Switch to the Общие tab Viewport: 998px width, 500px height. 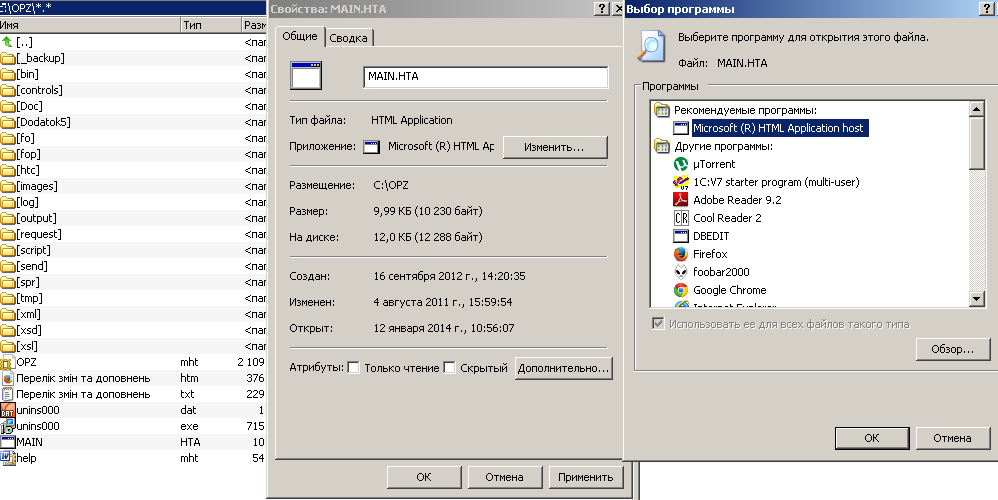click(299, 36)
